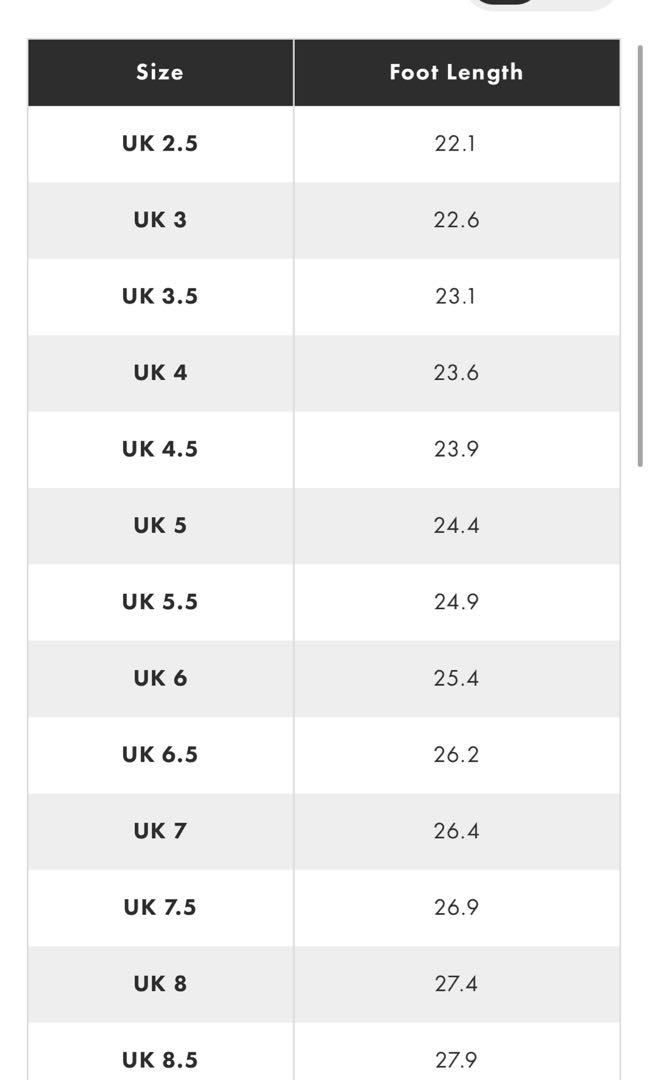Select the UK 7 size label
Screen dimensions: 648x1080
[x=160, y=830]
